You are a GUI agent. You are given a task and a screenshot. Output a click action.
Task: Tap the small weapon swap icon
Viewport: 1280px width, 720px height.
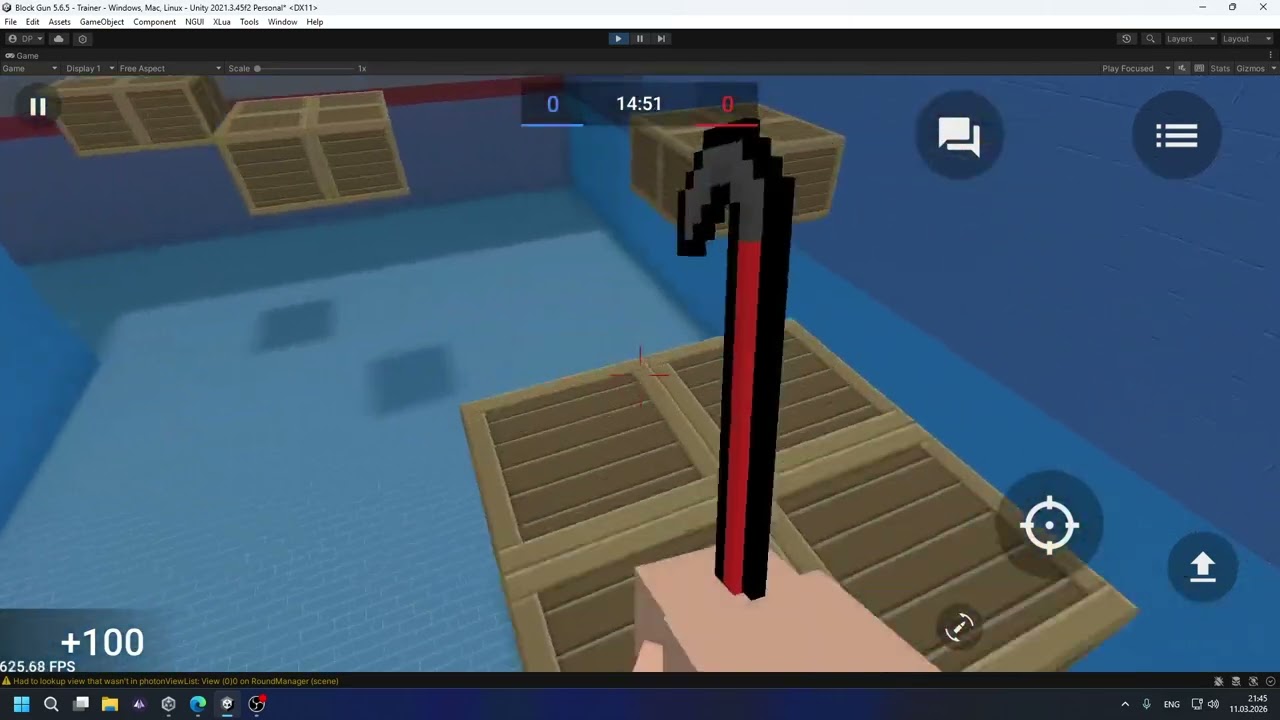[x=959, y=627]
